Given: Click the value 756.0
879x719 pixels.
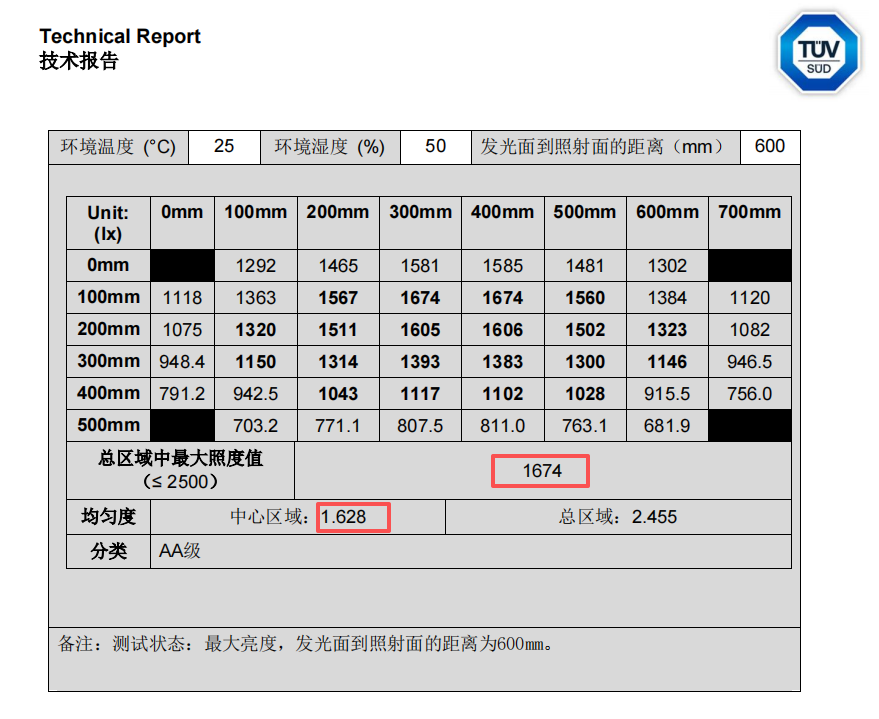Looking at the screenshot, I should [x=750, y=393].
